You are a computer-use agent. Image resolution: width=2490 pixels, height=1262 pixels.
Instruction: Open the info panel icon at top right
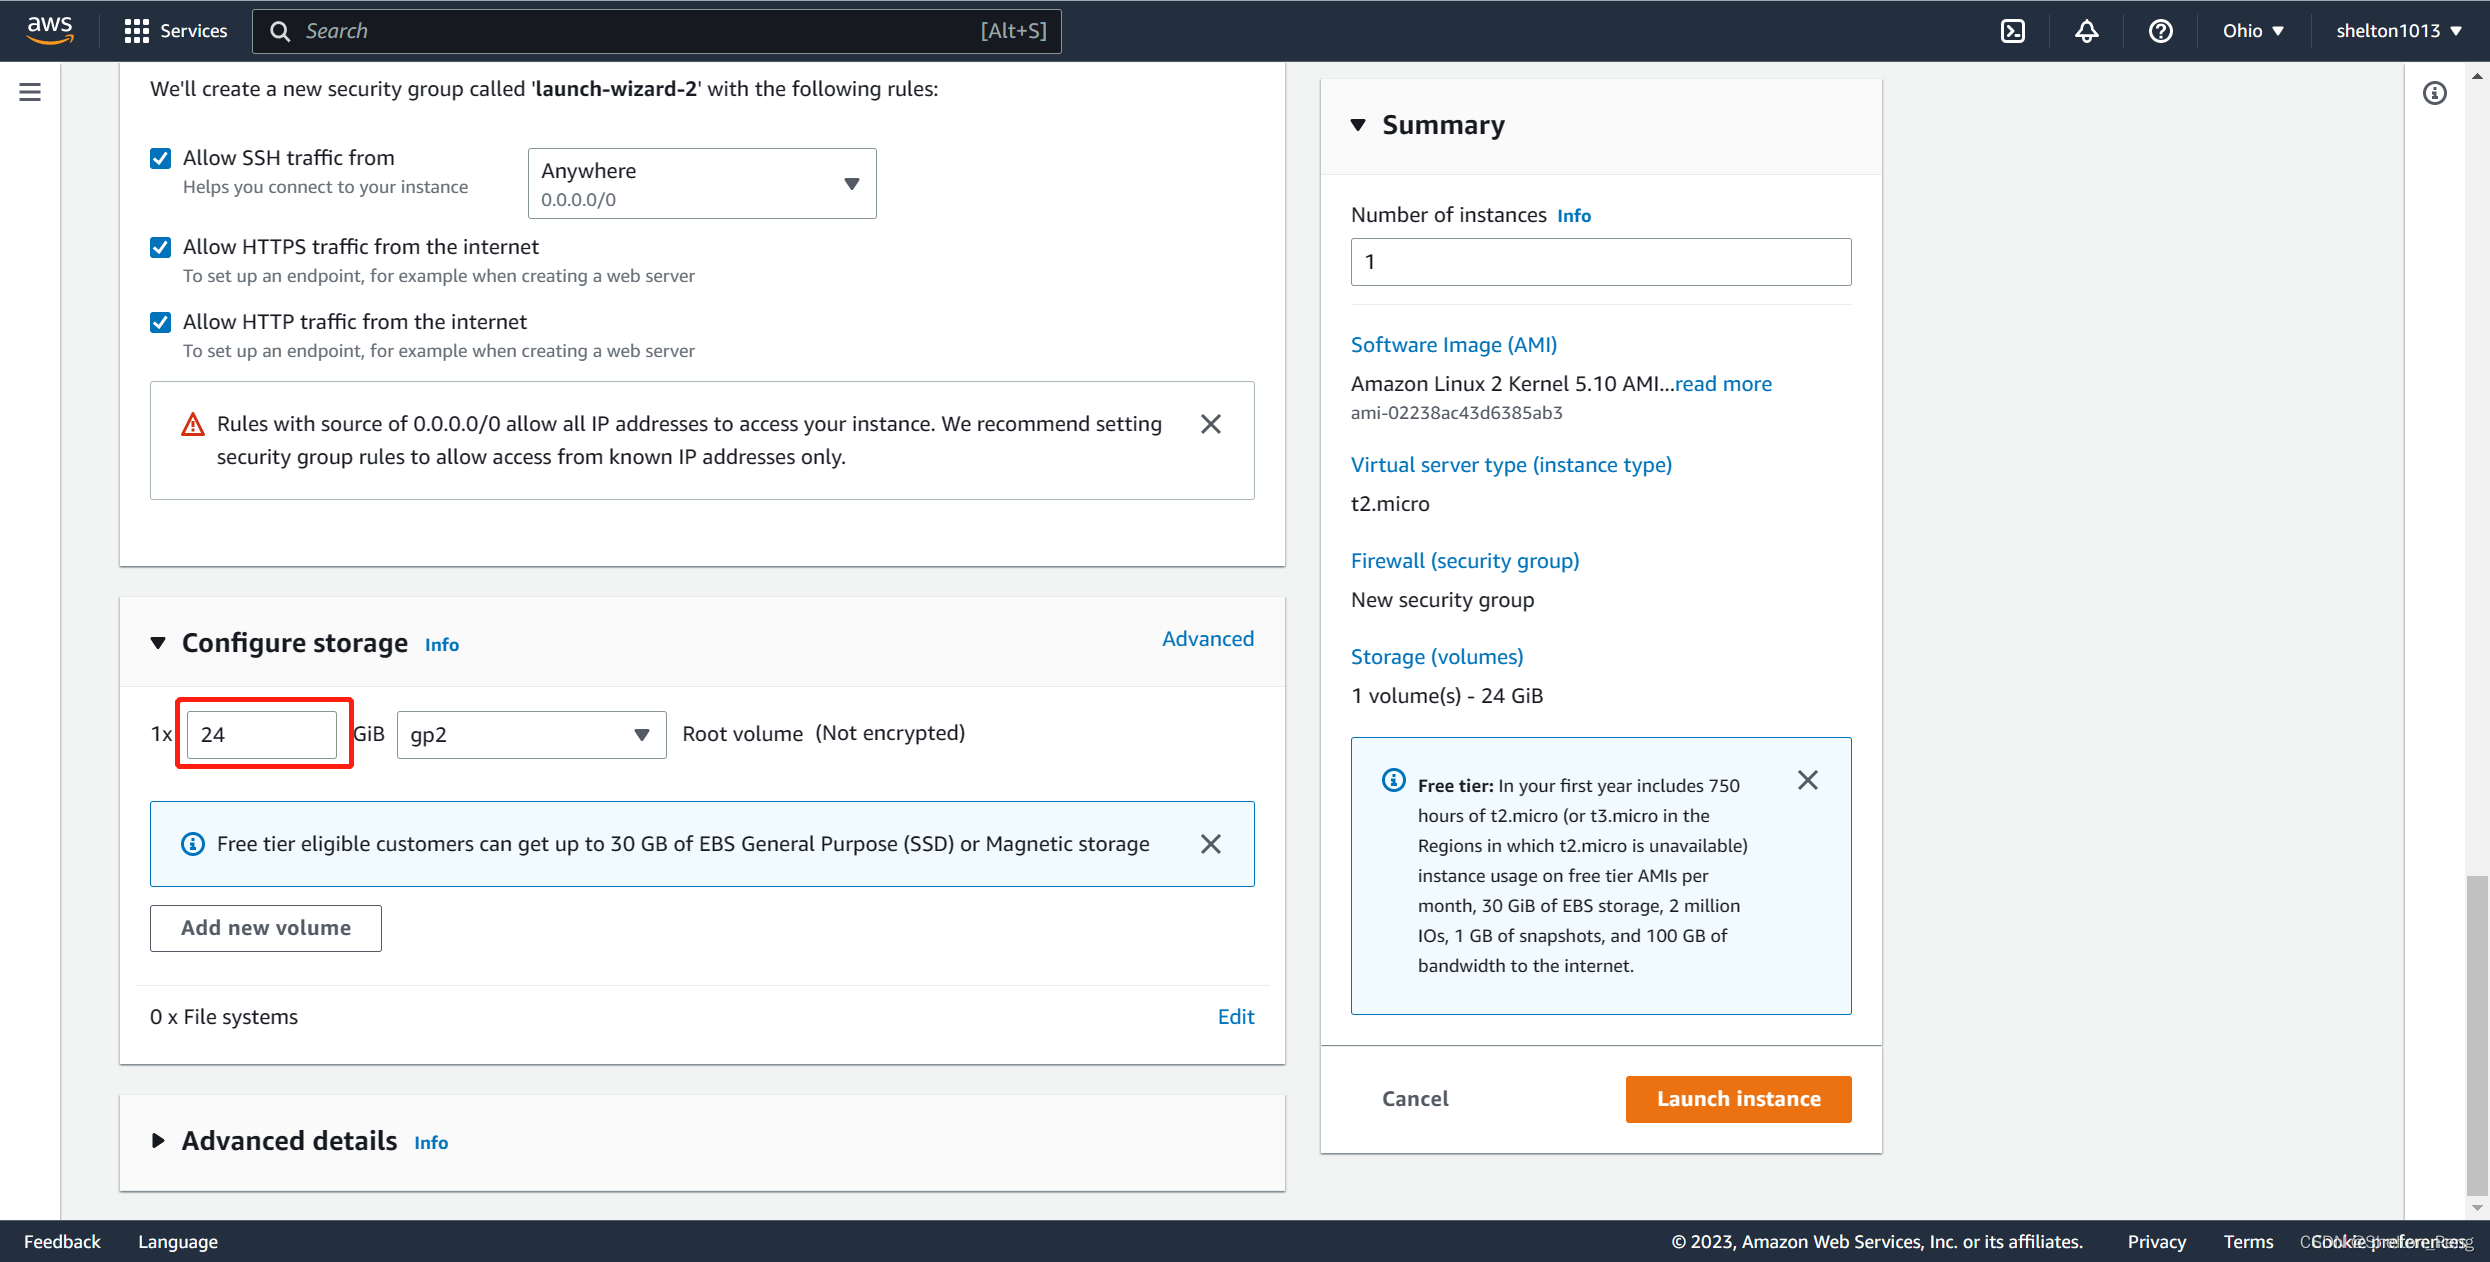2435,93
